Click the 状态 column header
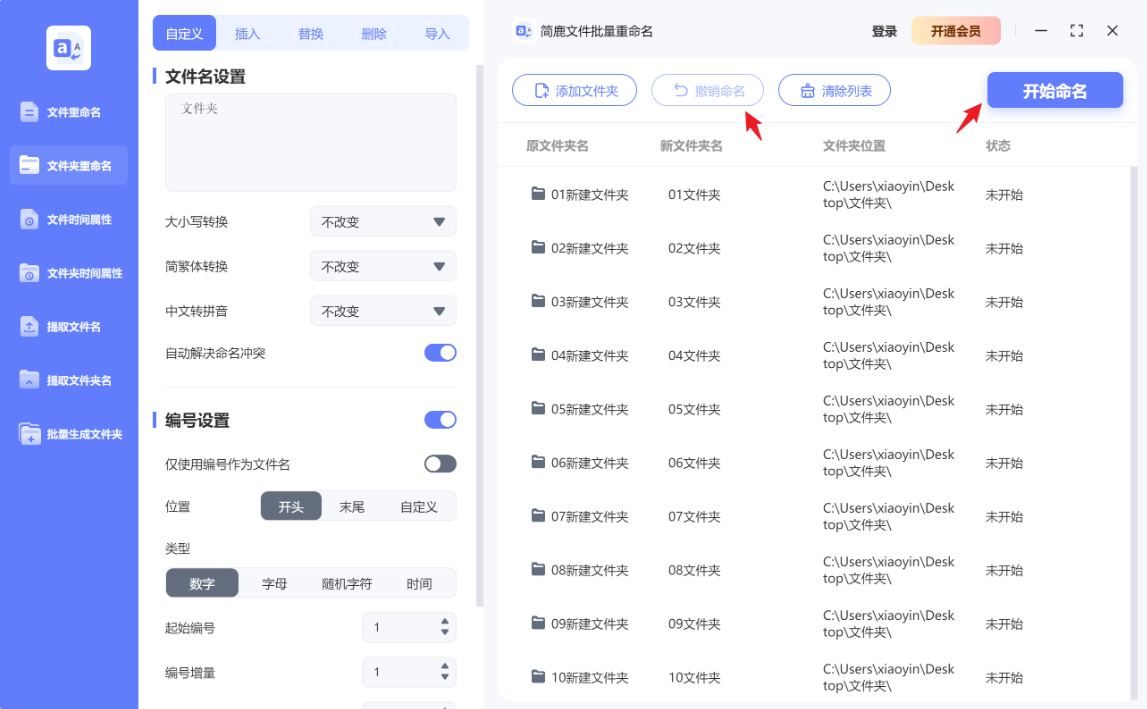The width and height of the screenshot is (1147, 709). coord(998,146)
